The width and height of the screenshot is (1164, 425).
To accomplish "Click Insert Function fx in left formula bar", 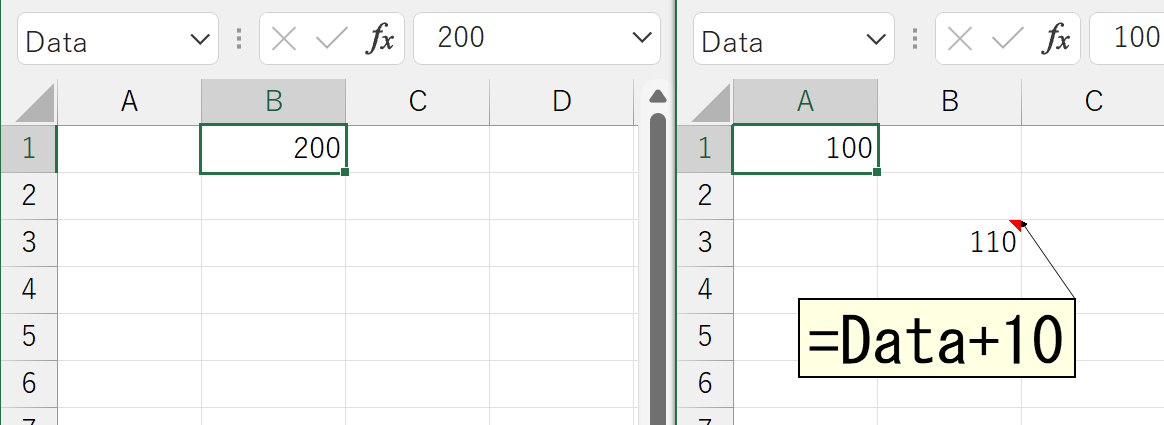I will [379, 39].
